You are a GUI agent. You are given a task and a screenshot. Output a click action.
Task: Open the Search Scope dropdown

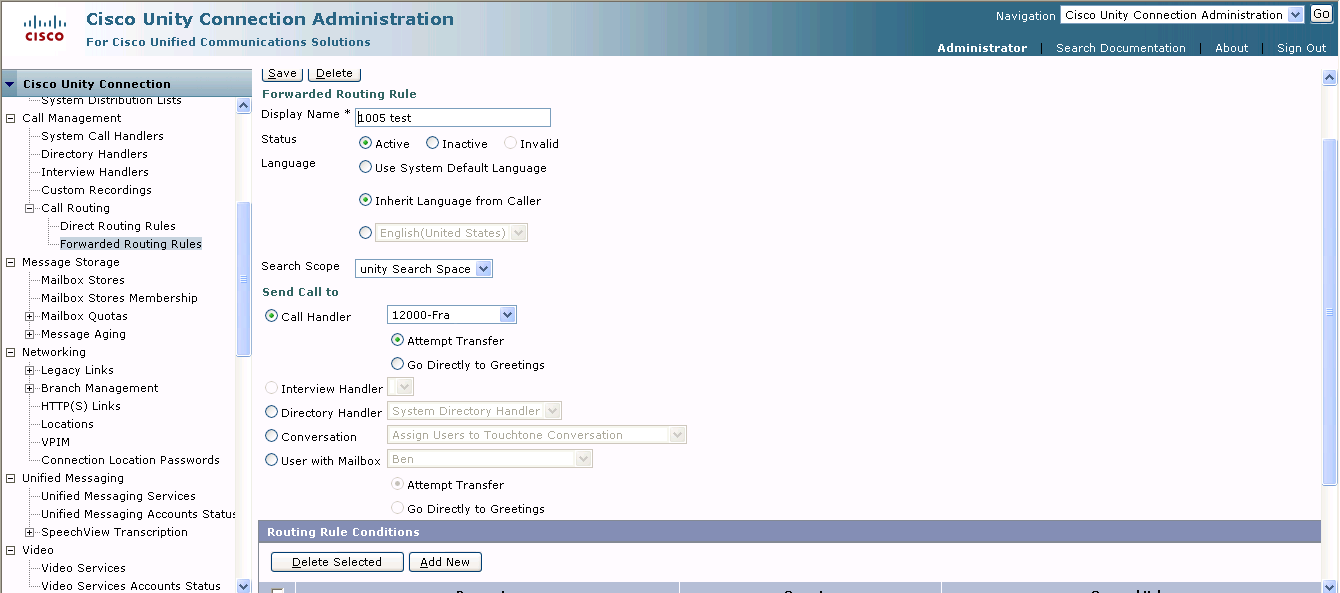(424, 269)
